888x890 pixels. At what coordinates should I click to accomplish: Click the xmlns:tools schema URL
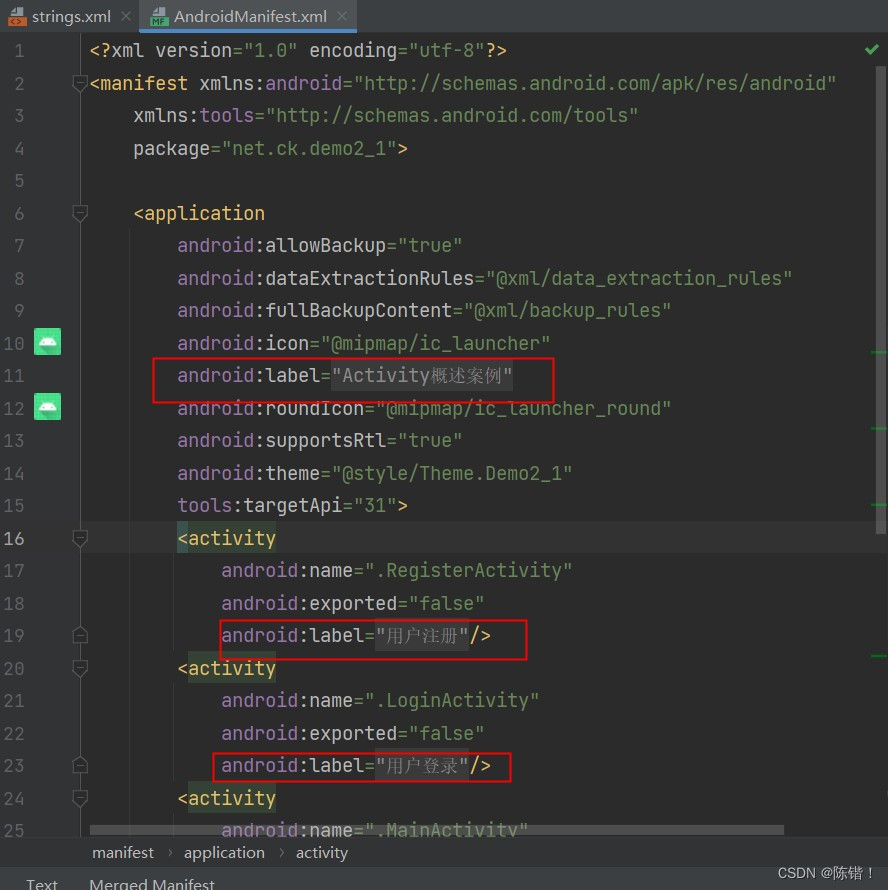(x=452, y=116)
